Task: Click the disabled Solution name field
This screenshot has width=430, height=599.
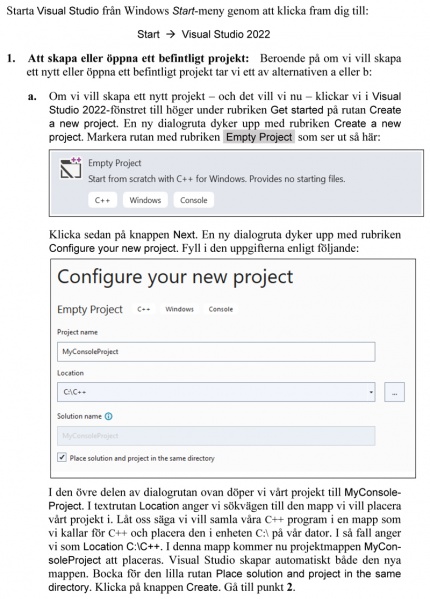Action: 216,436
